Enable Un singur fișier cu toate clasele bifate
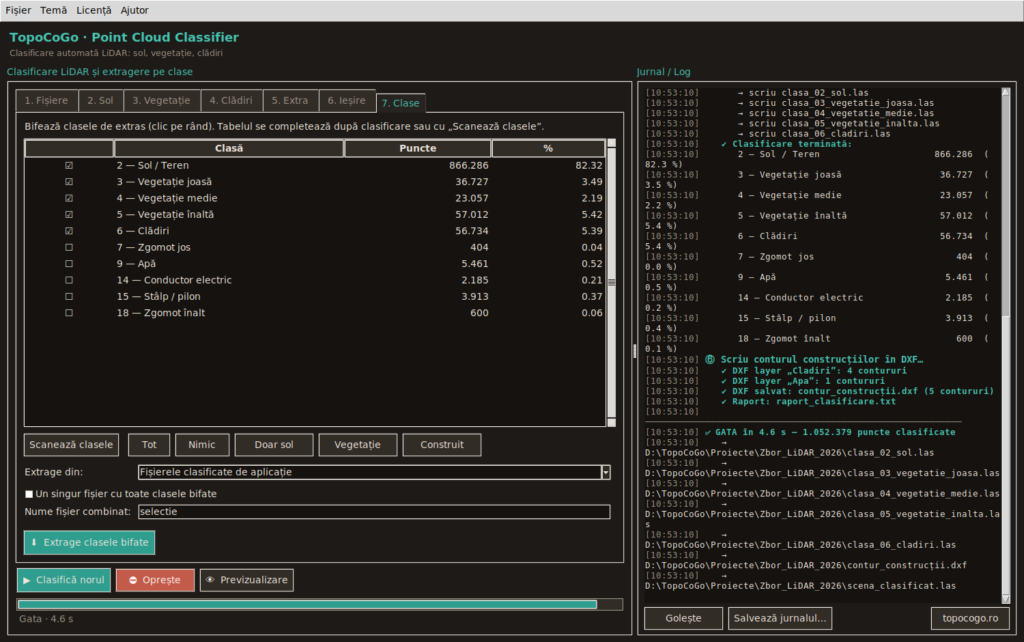The height and width of the screenshot is (642, 1024). [x=29, y=494]
